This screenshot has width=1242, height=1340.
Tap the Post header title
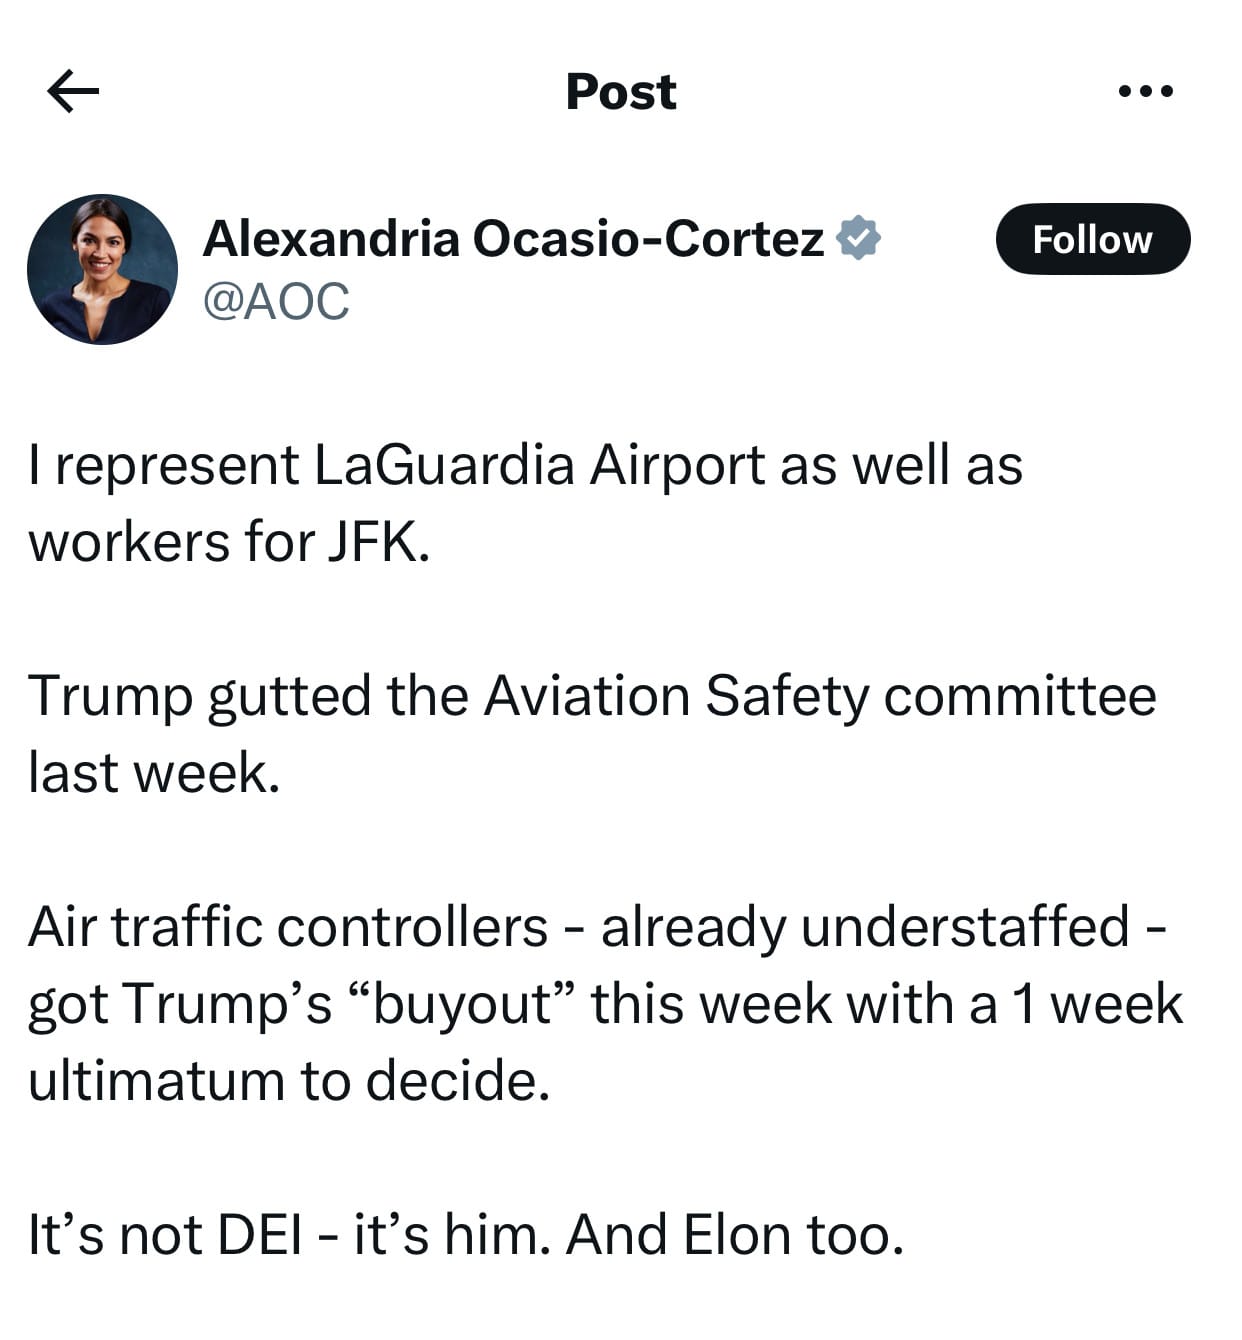click(x=621, y=92)
